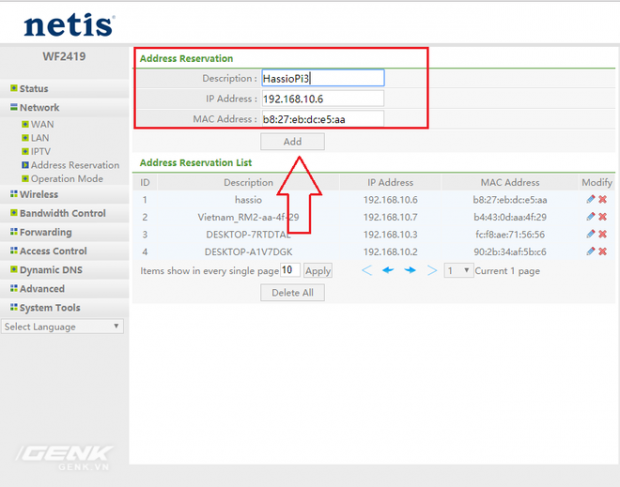Go to the next page arrow
Screen dimensions: 620x487
pos(410,271)
